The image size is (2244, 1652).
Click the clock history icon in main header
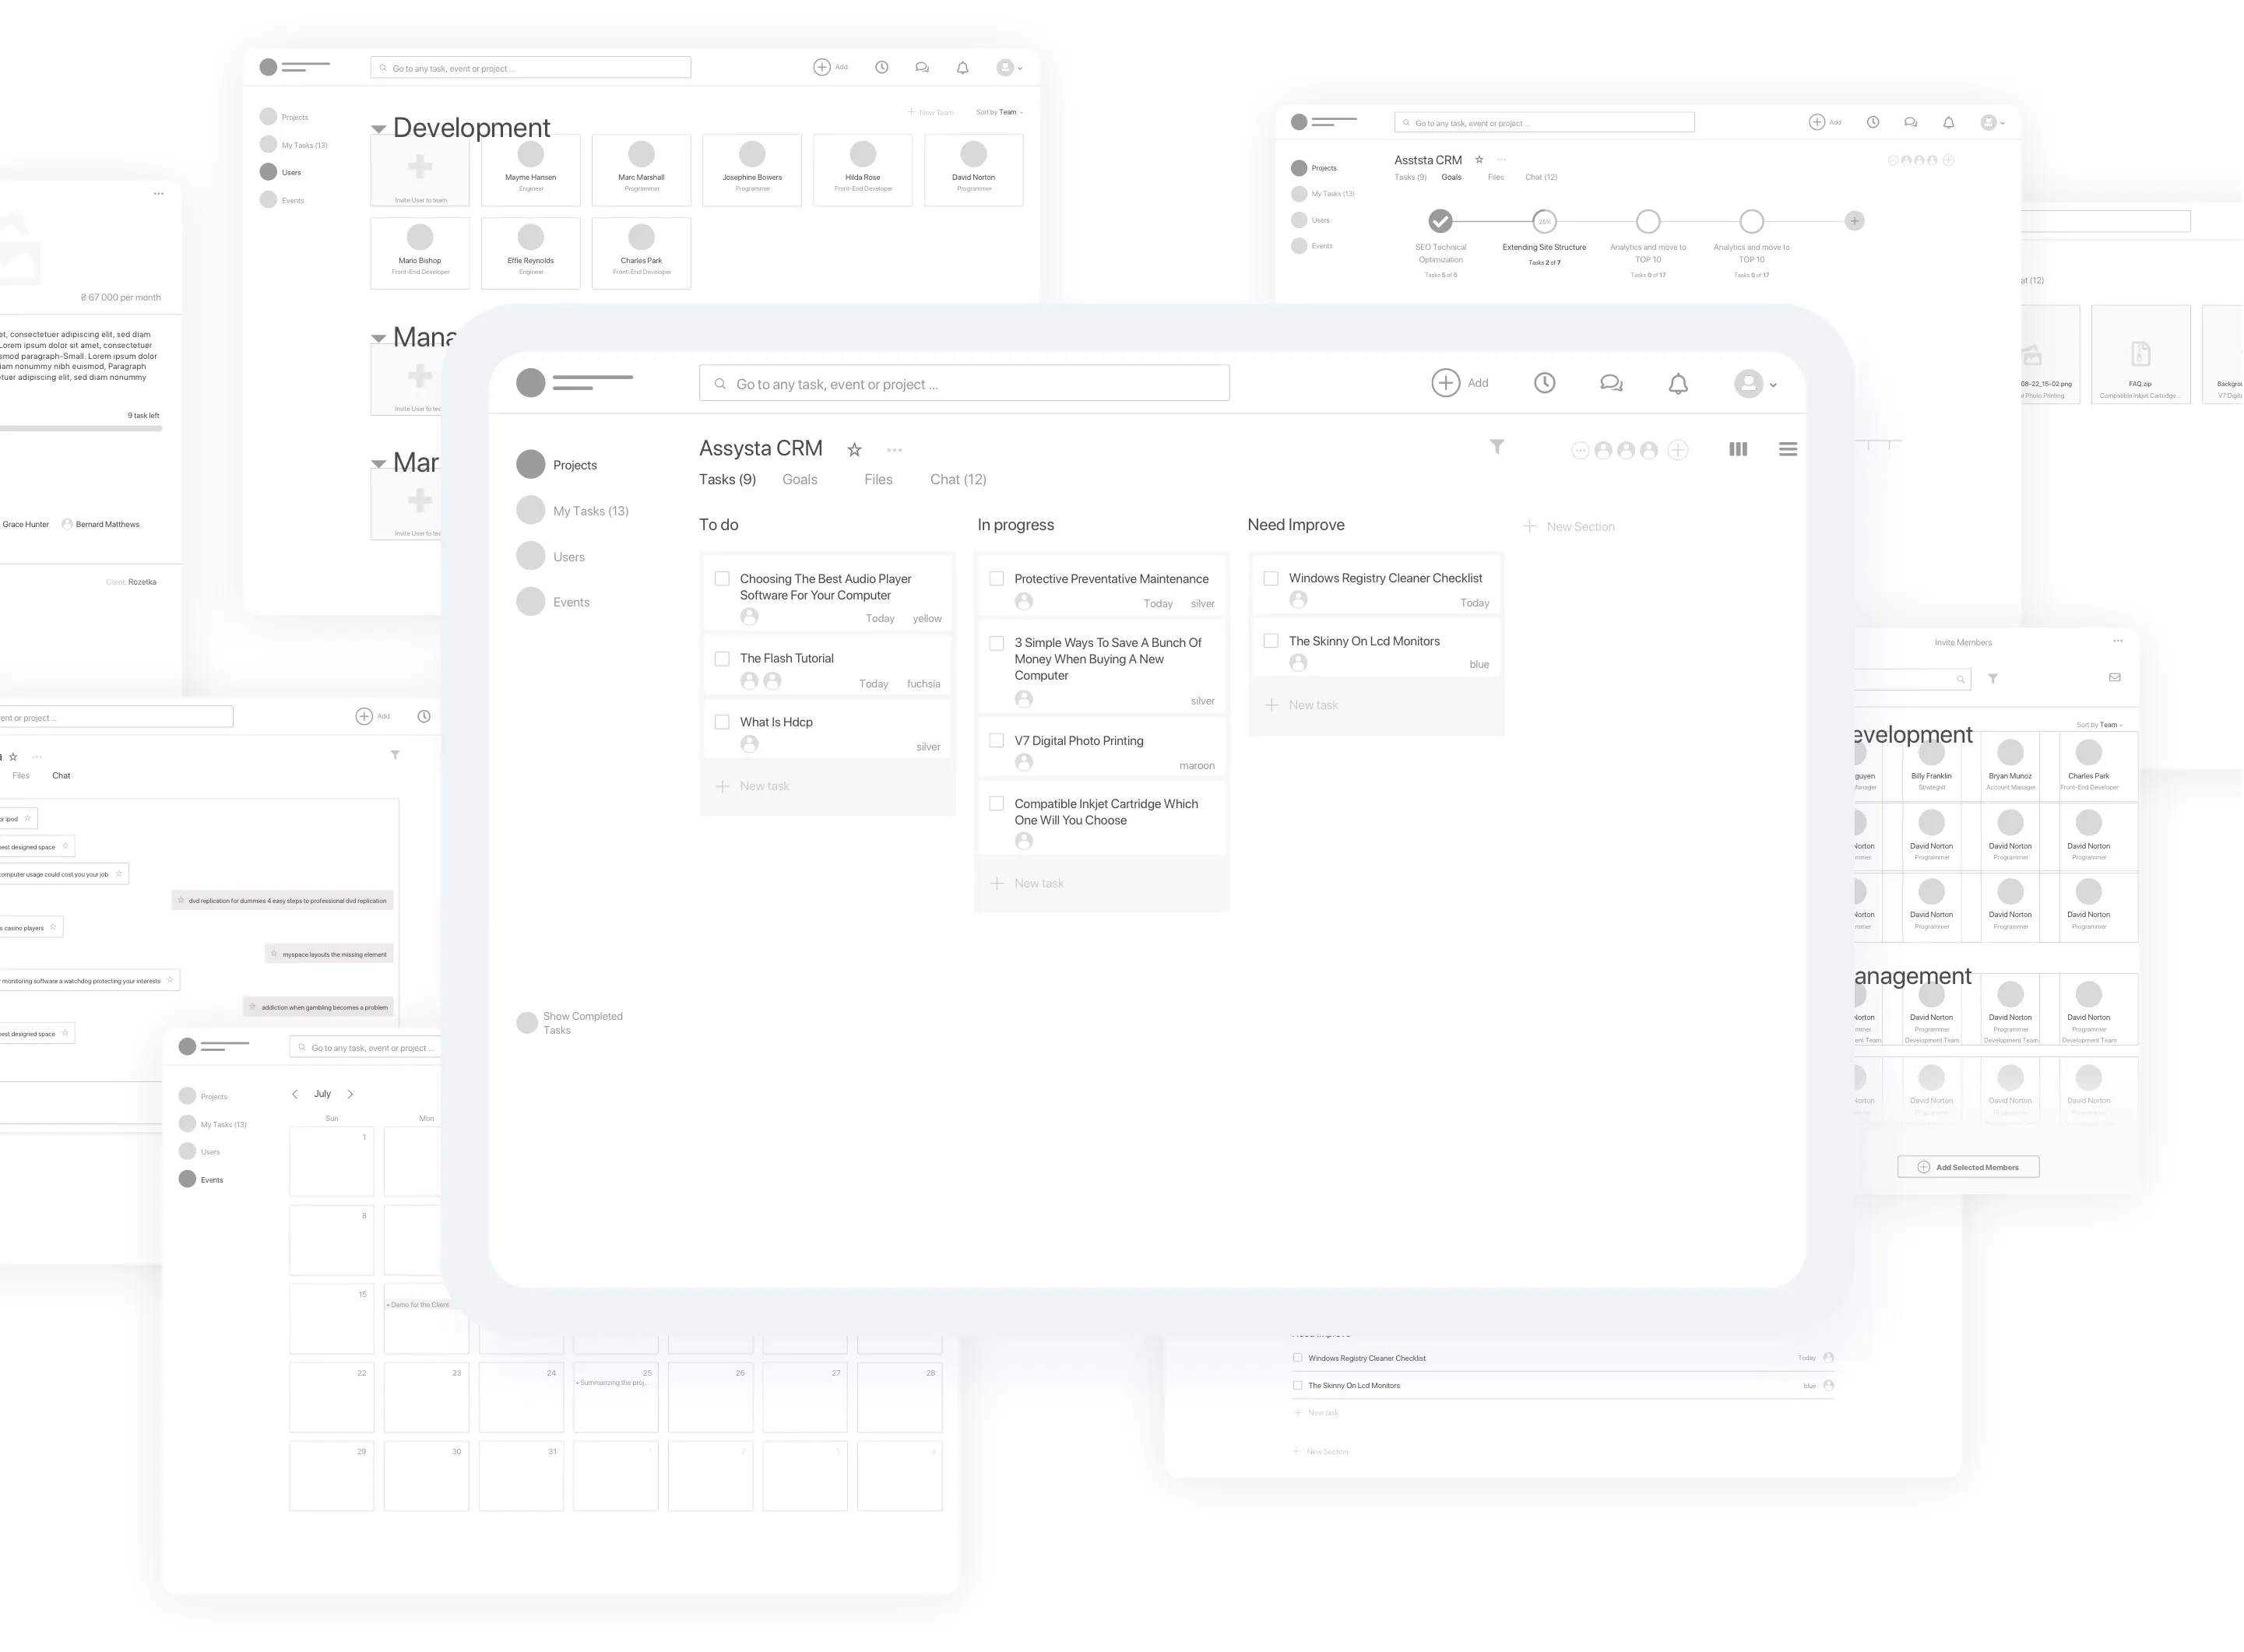pos(1544,383)
